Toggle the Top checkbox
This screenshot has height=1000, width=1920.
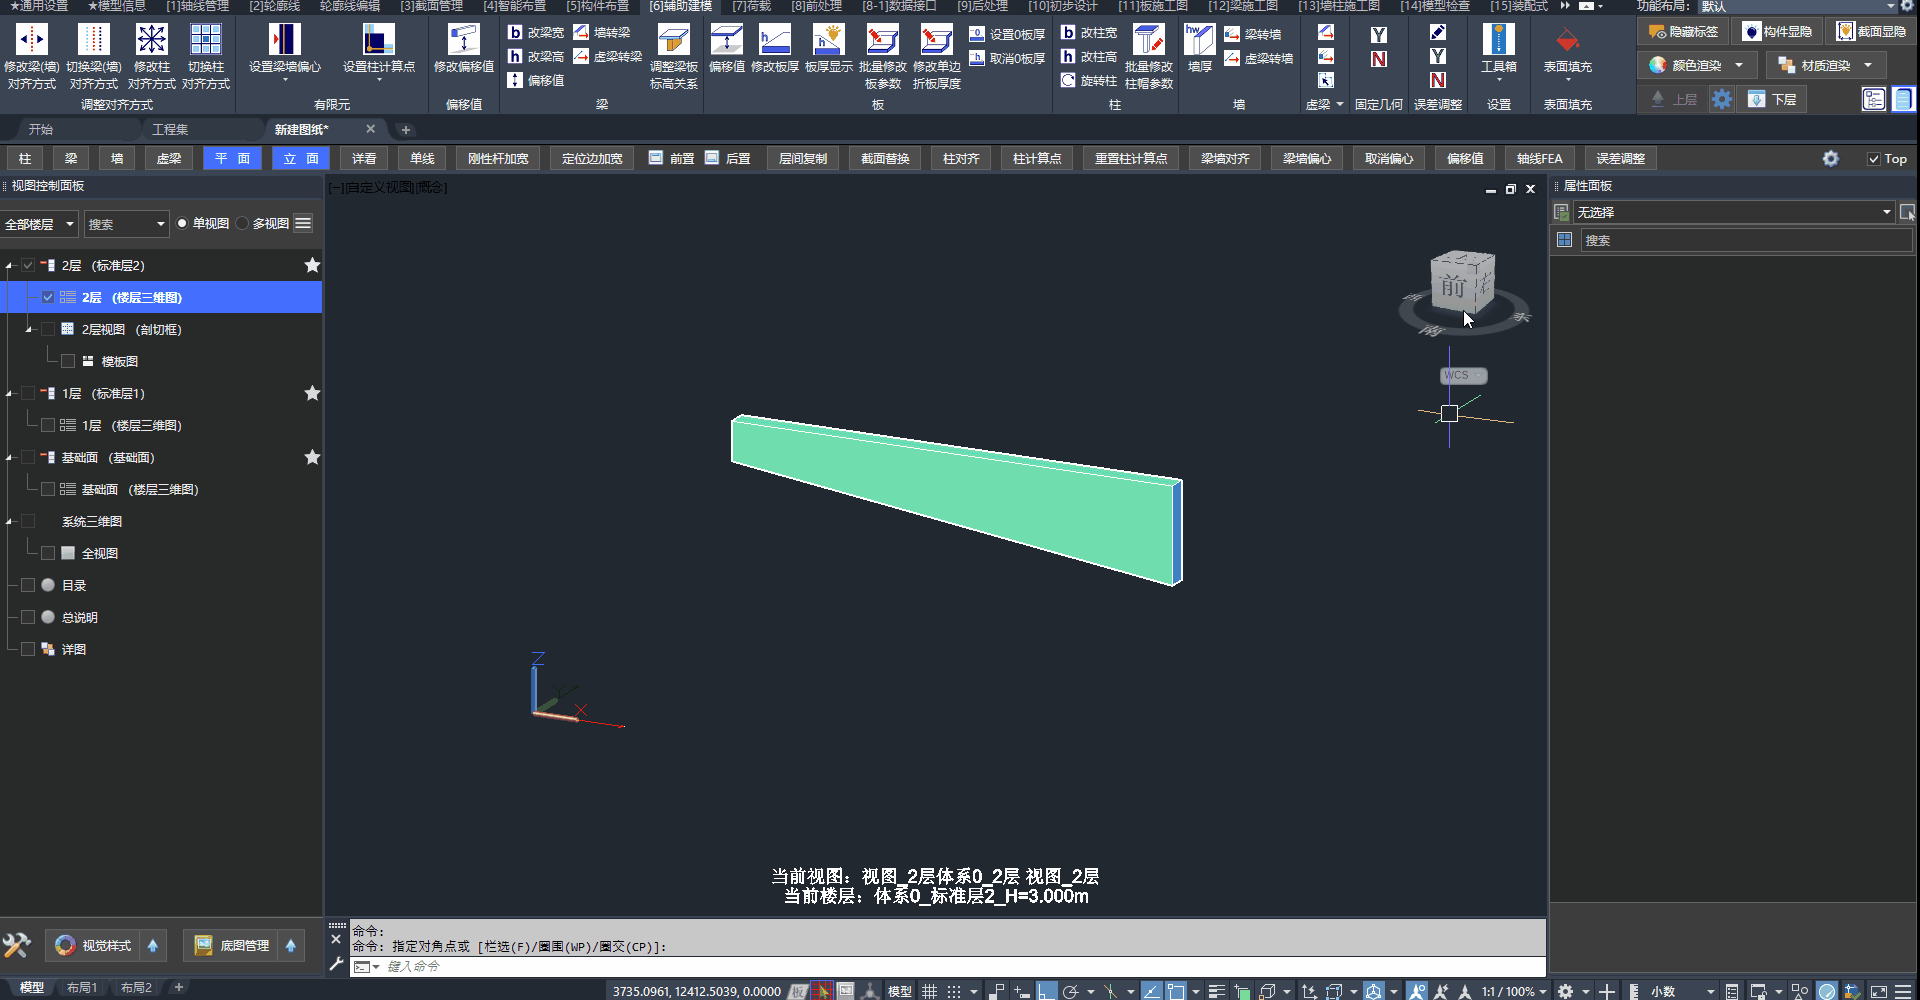pyautogui.click(x=1874, y=159)
